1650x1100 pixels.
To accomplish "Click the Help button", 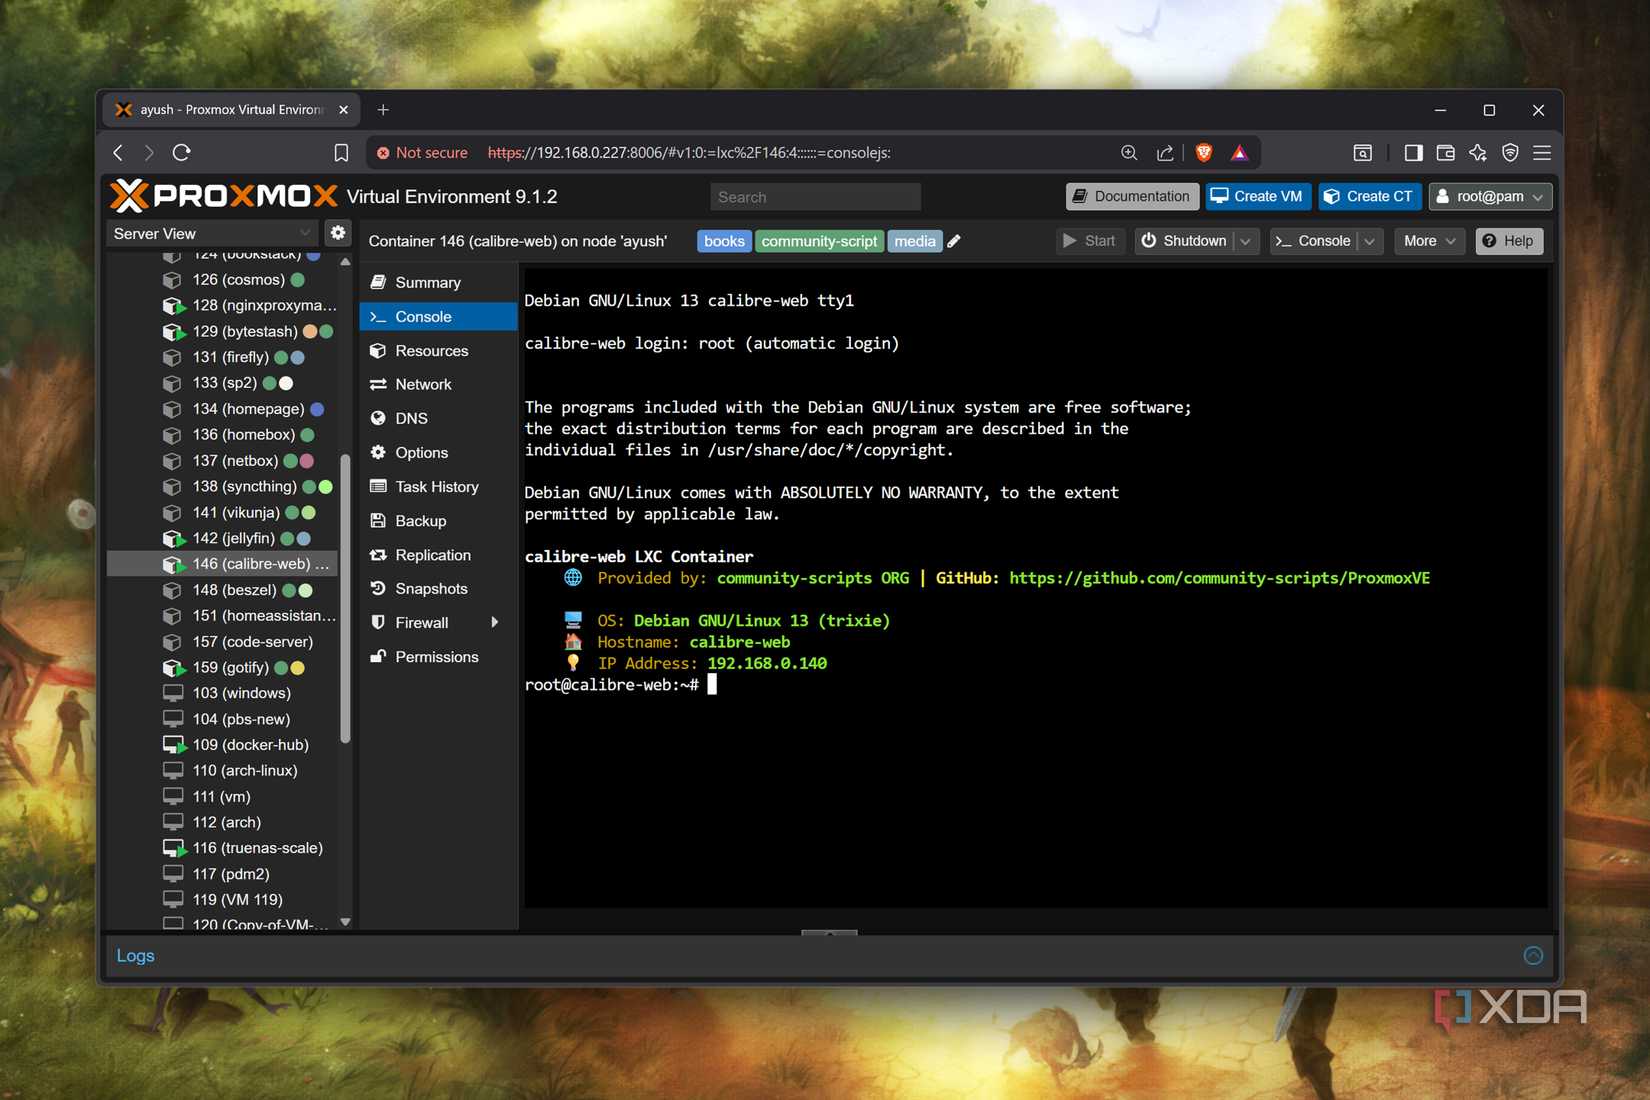I will coord(1509,241).
